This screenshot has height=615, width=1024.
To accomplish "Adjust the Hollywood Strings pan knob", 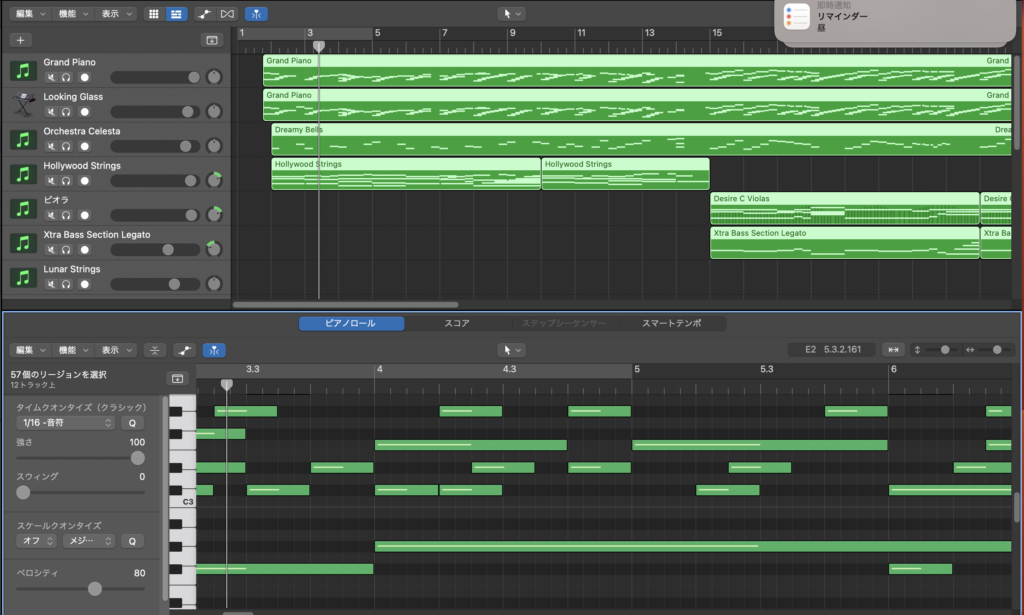I will click(214, 180).
